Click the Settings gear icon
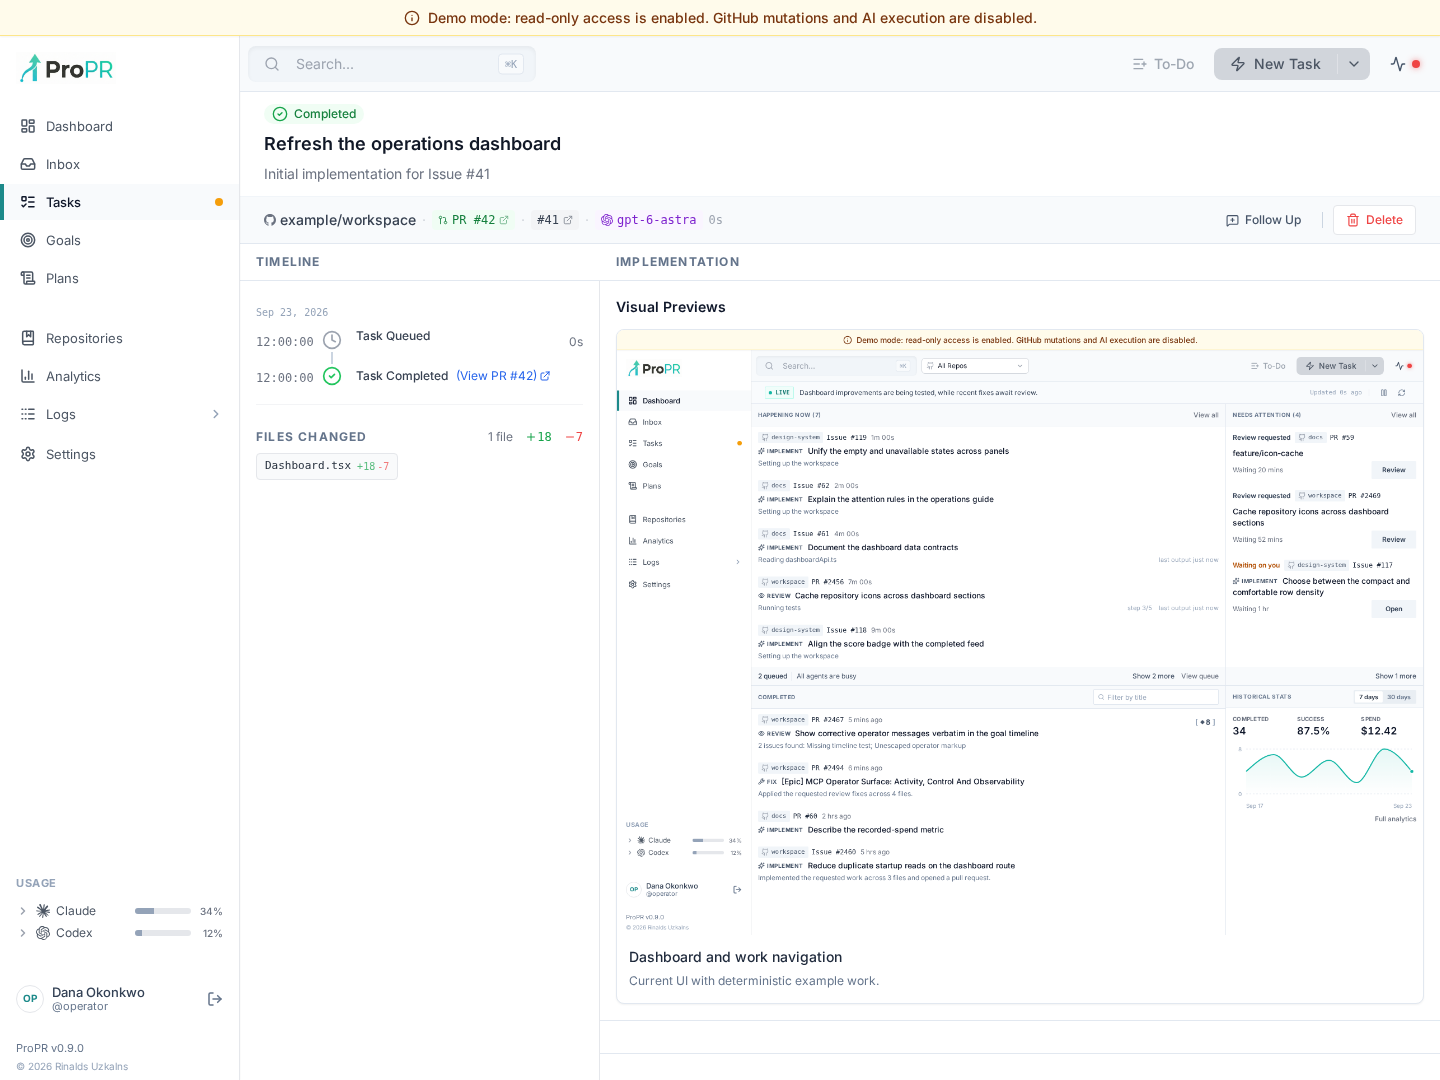Viewport: 1440px width, 1080px height. click(28, 454)
